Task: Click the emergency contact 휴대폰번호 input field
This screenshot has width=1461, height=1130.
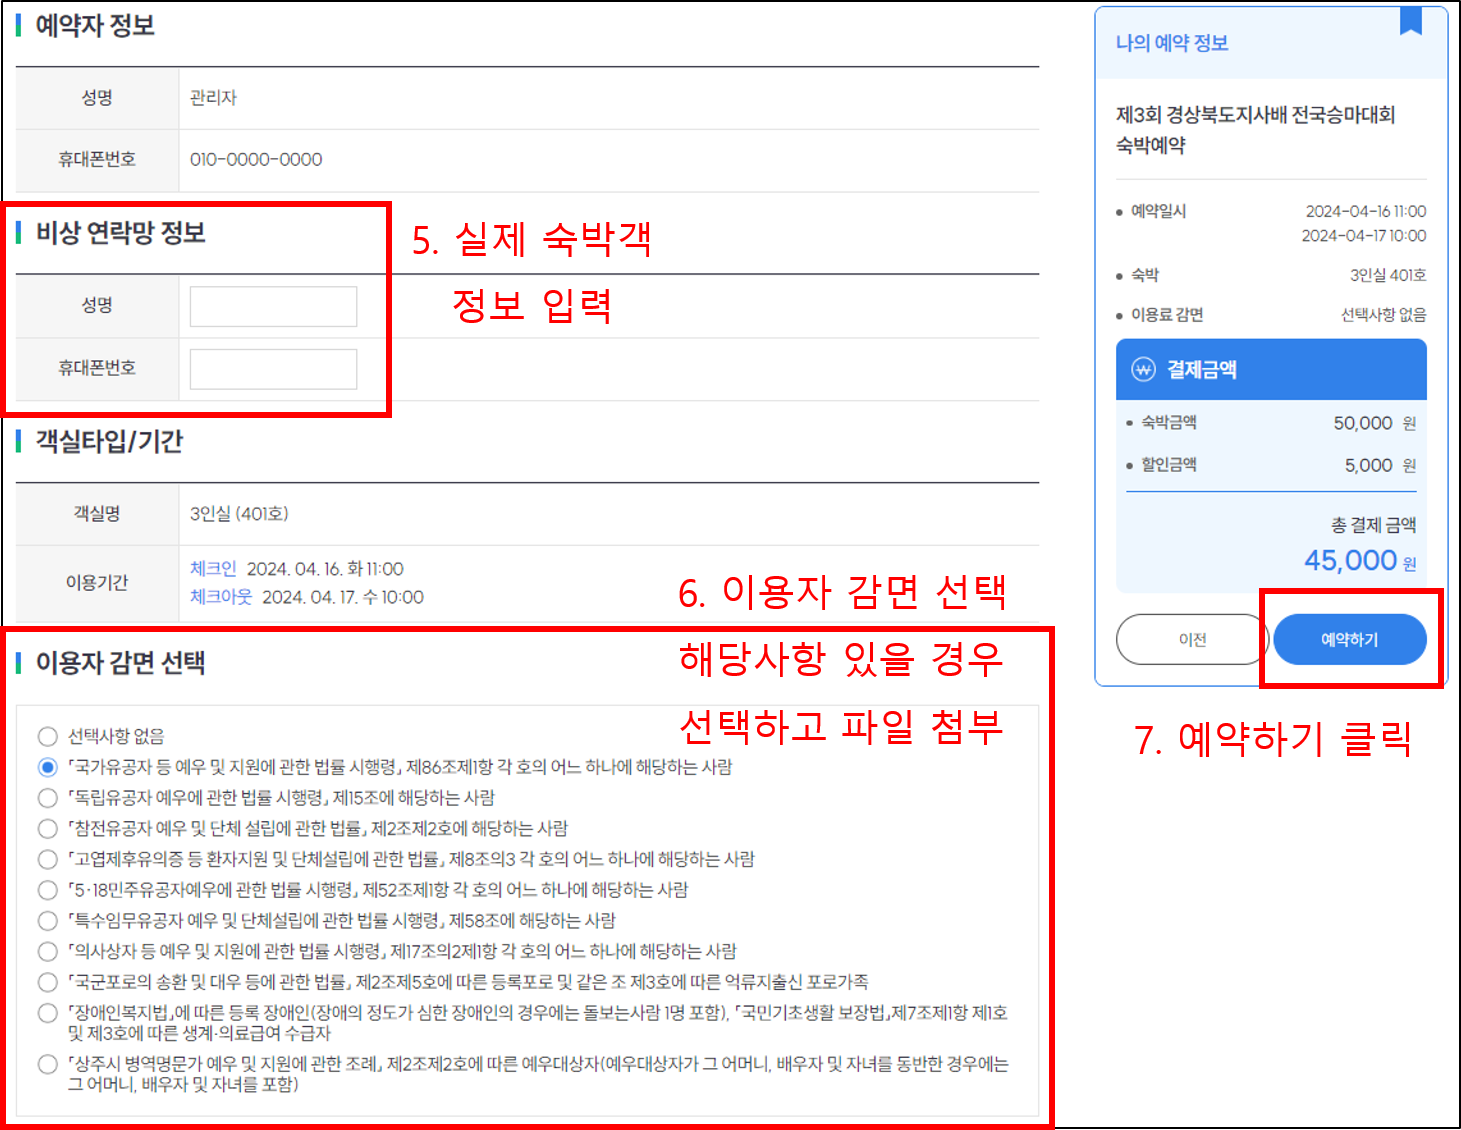Action: point(273,369)
